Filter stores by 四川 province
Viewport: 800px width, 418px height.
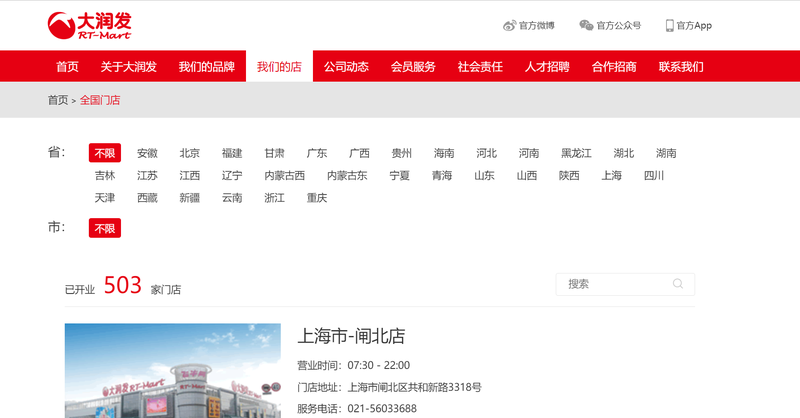(654, 176)
